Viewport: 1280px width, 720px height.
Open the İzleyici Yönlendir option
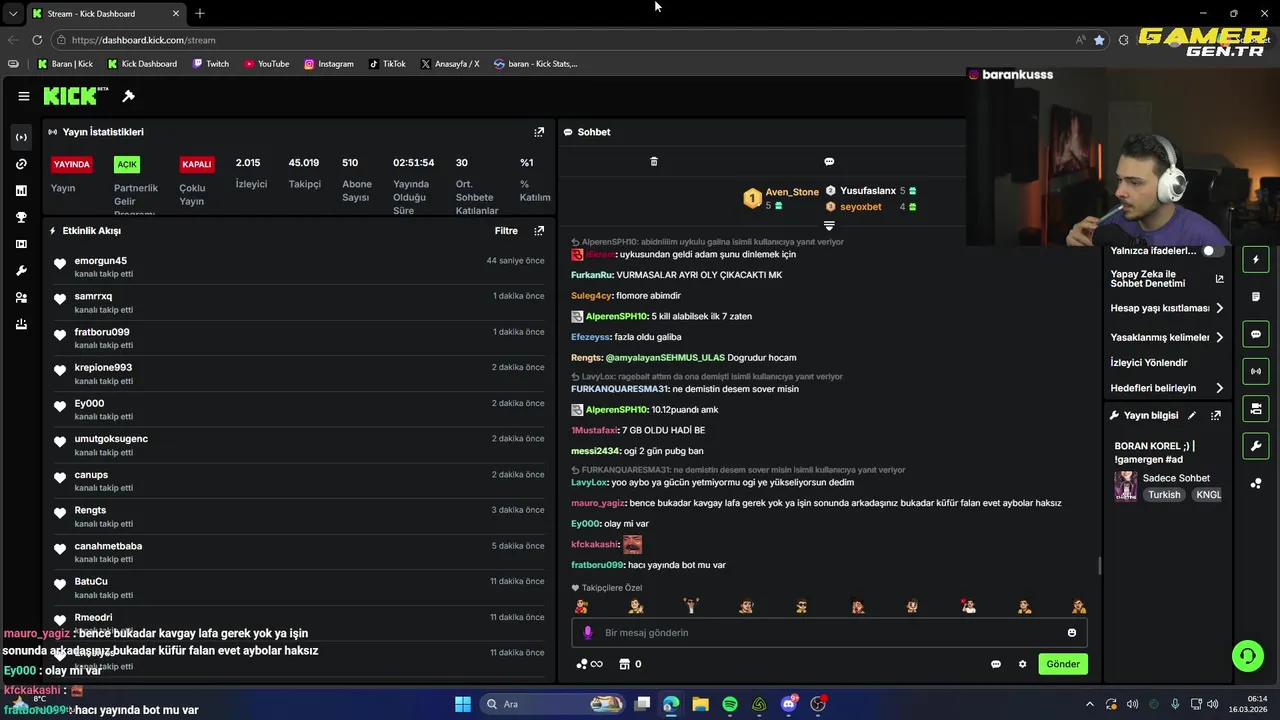[x=1149, y=363]
